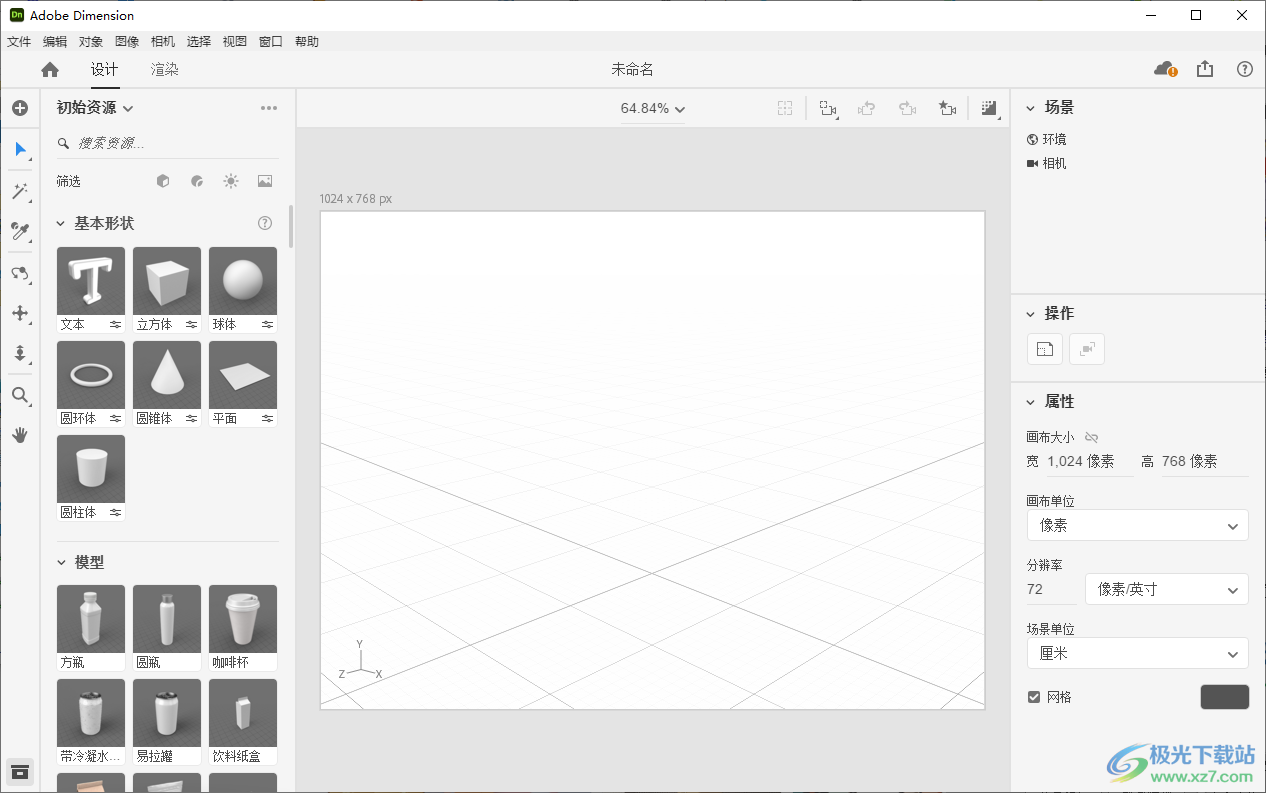Switch to the 渲染 tab
Image resolution: width=1266 pixels, height=793 pixels.
coord(165,69)
